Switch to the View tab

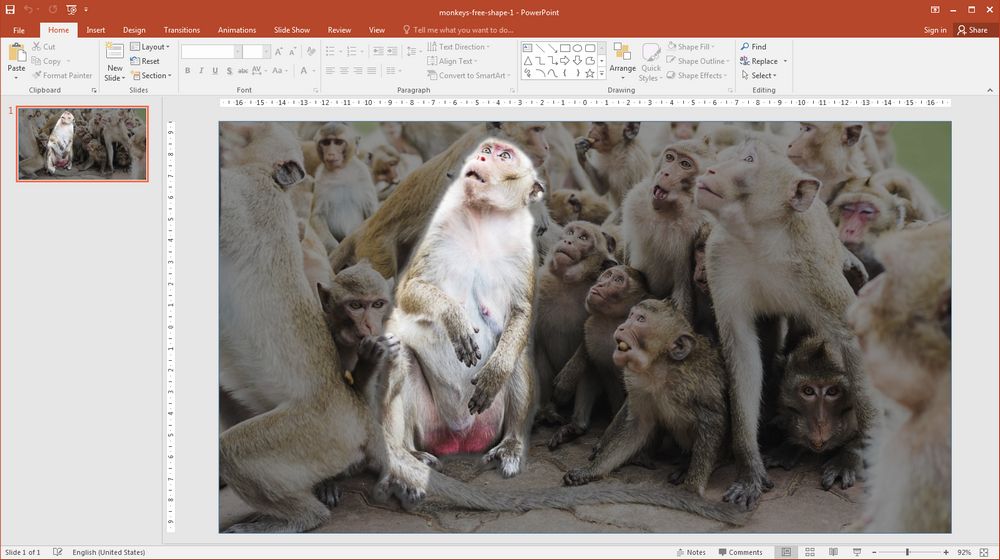[x=377, y=30]
